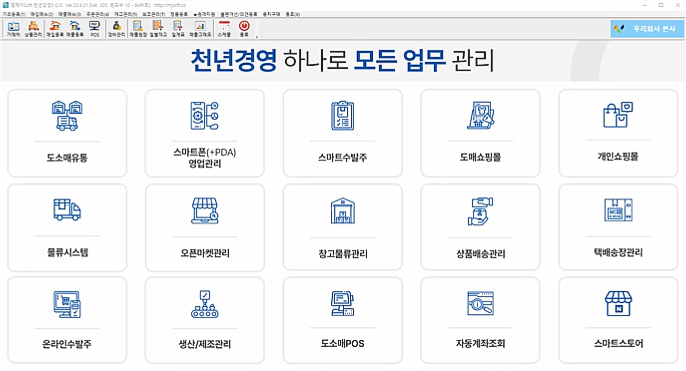
Task: Open the 도매쇼핑몰 tile
Action: tap(480, 133)
